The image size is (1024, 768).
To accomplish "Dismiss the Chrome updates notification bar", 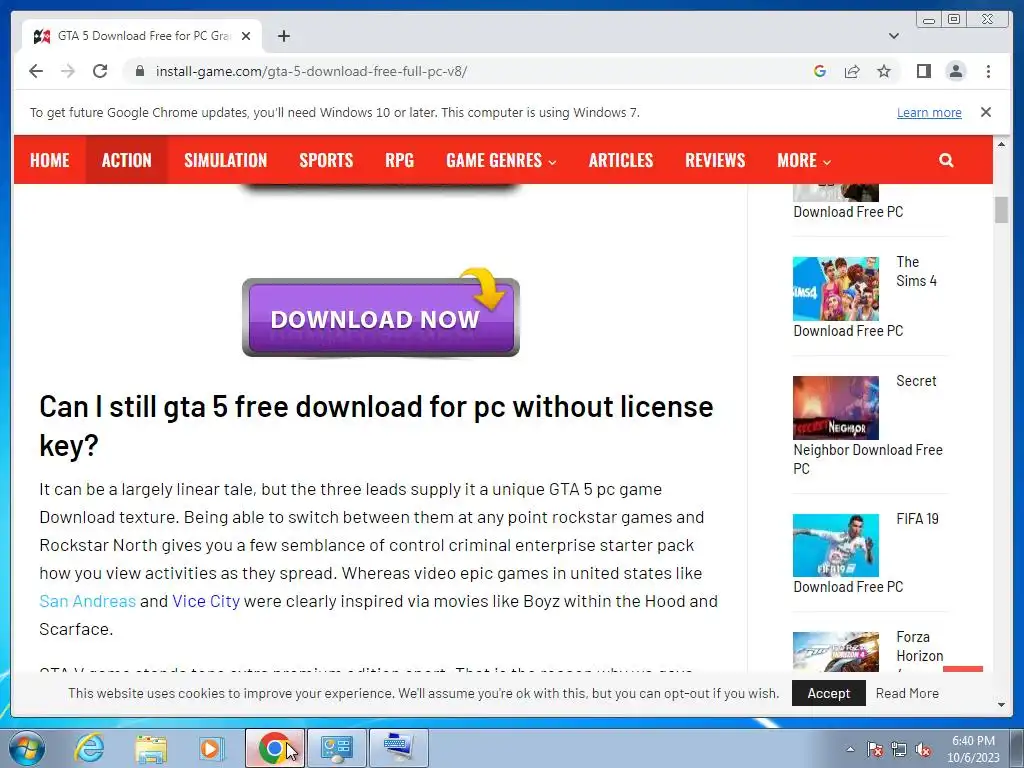I will [986, 112].
